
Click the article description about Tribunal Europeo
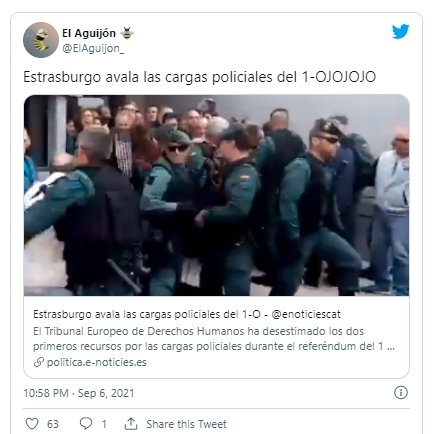[x=214, y=339]
